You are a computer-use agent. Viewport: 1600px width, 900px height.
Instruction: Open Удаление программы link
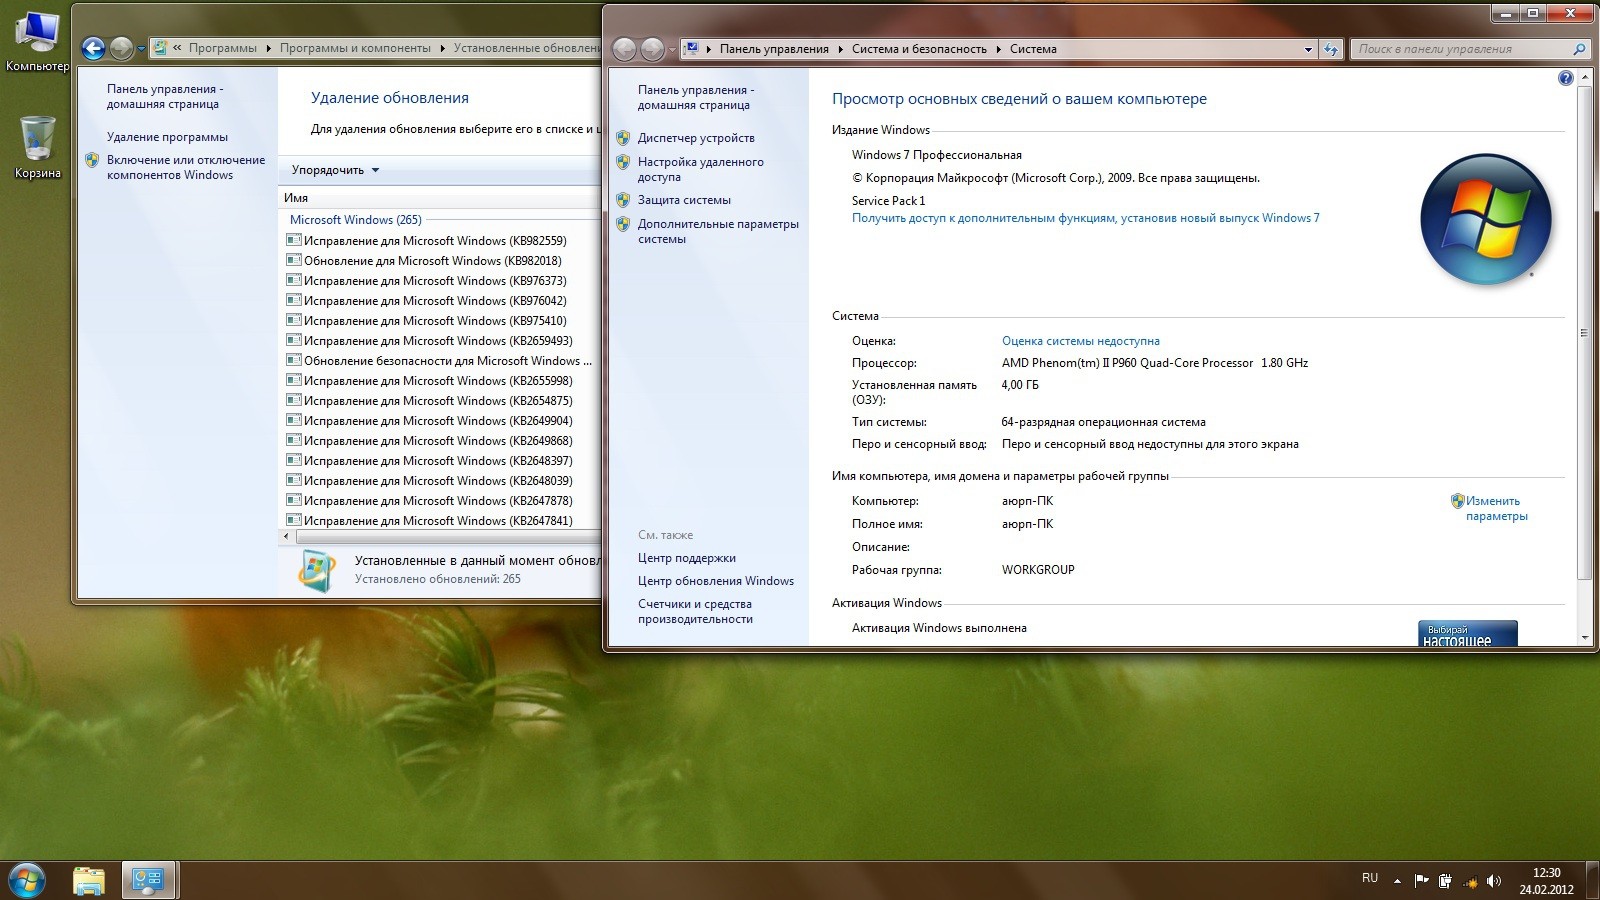[x=167, y=137]
